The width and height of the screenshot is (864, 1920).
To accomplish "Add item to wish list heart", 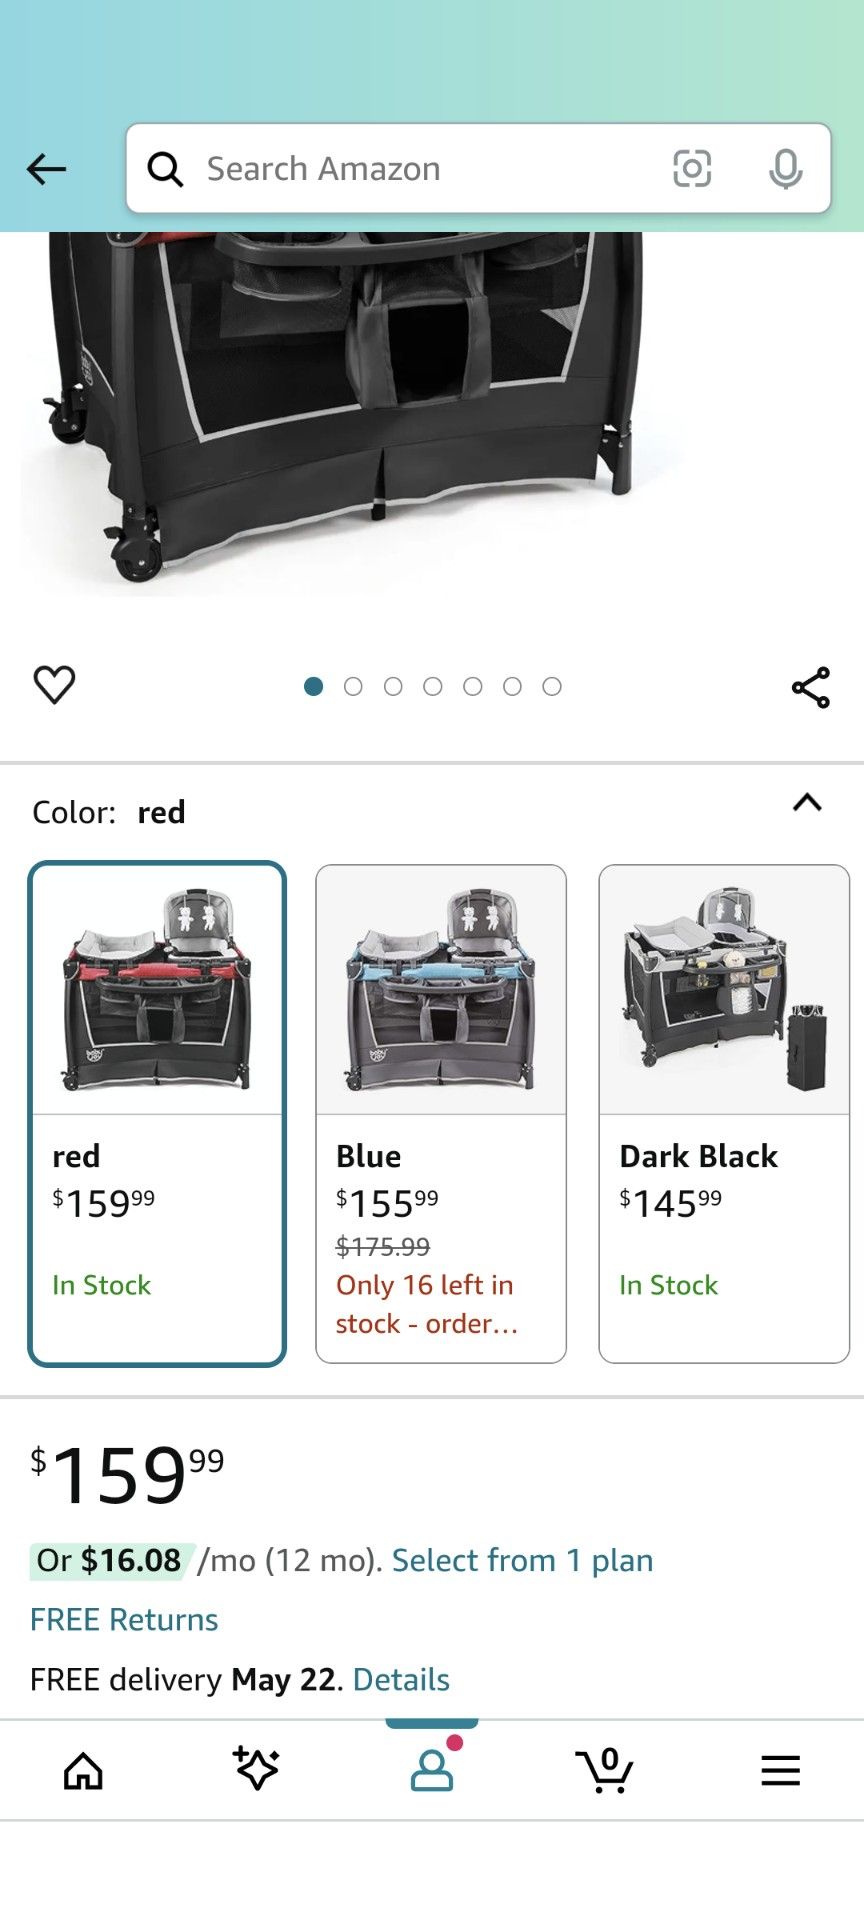I will click(54, 685).
